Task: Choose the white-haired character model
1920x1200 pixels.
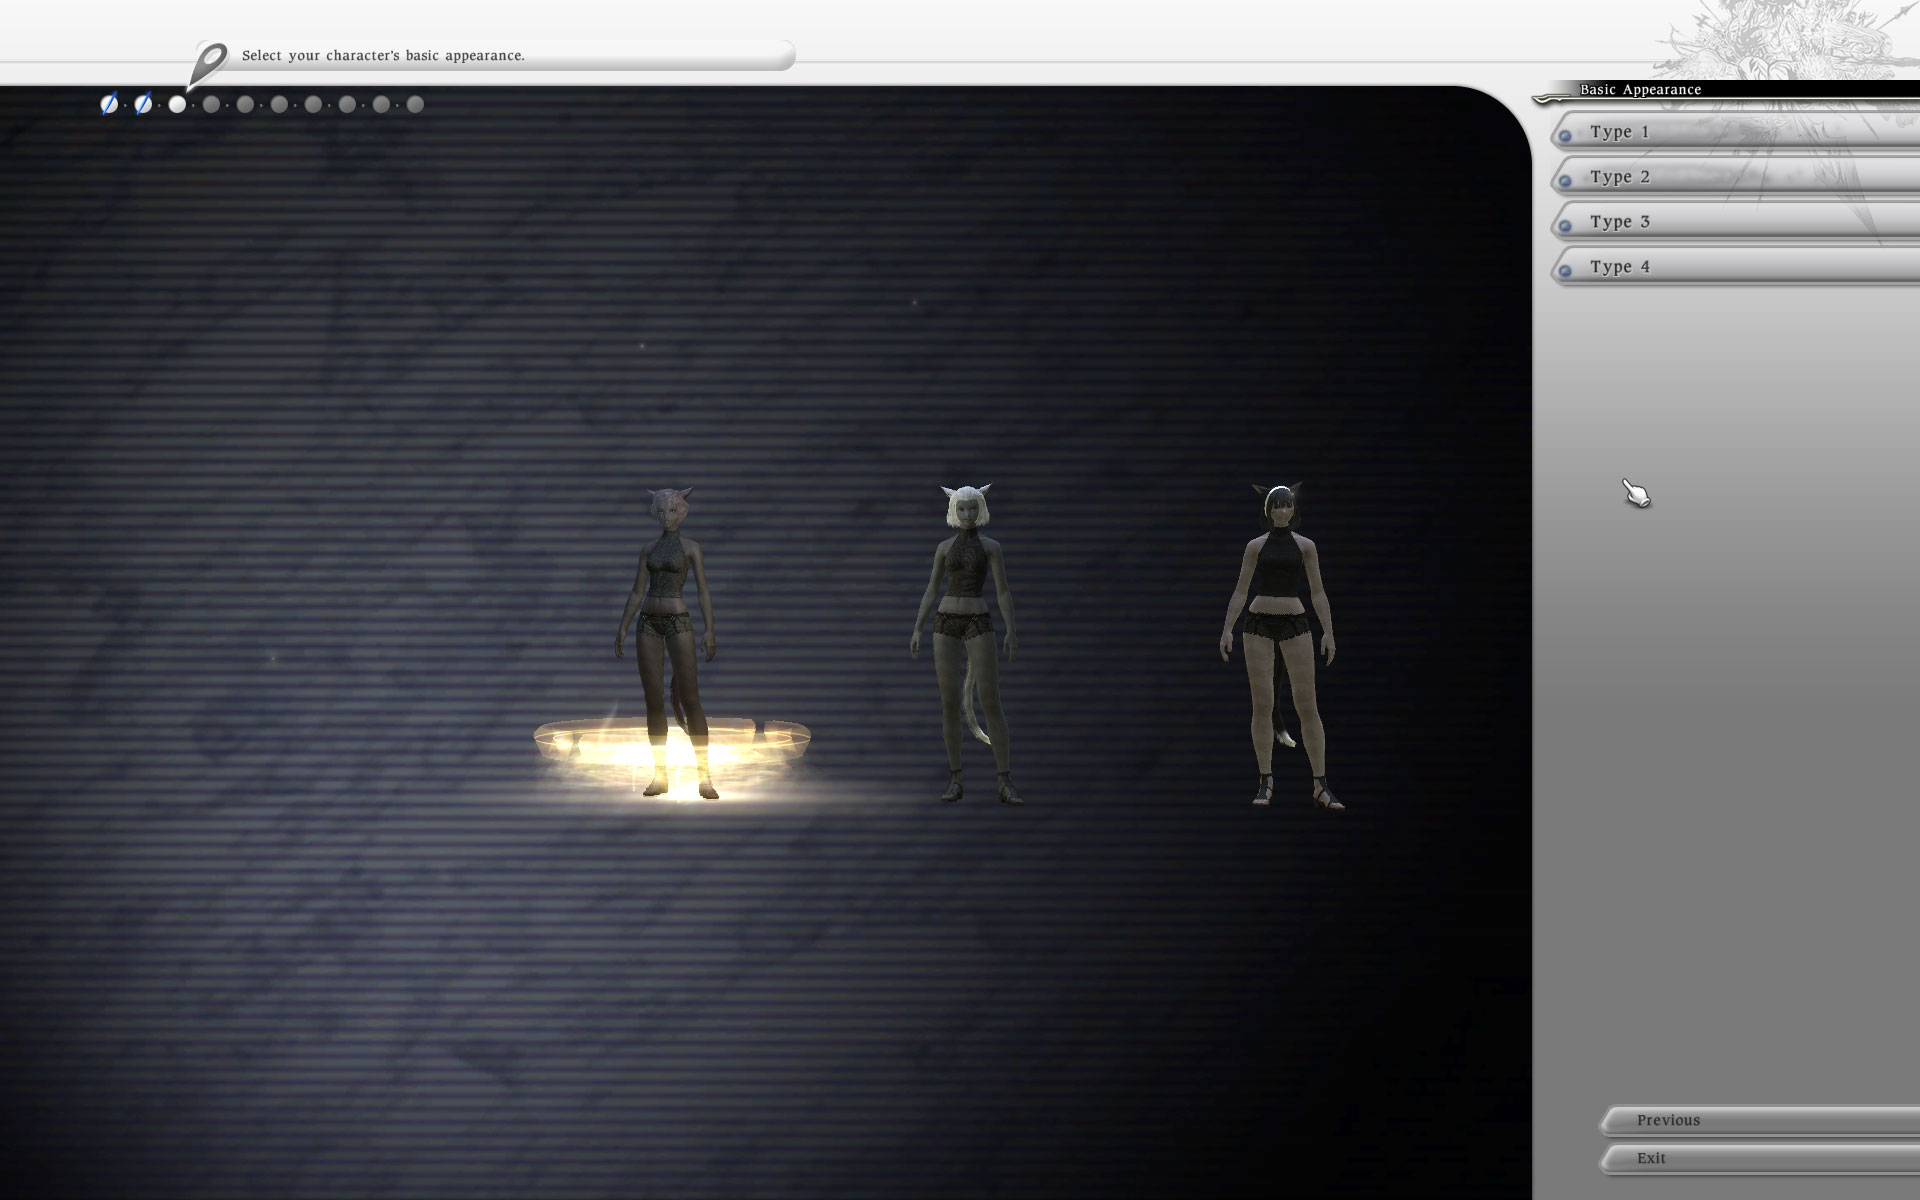Action: (966, 644)
